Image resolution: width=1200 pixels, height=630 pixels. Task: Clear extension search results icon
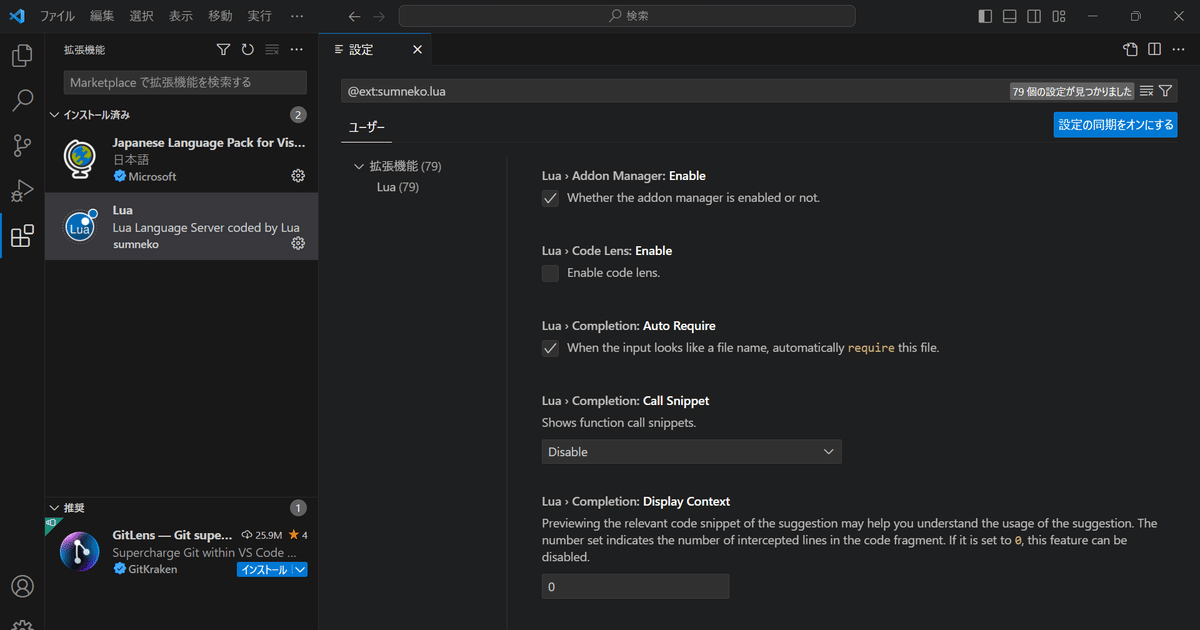coord(272,50)
